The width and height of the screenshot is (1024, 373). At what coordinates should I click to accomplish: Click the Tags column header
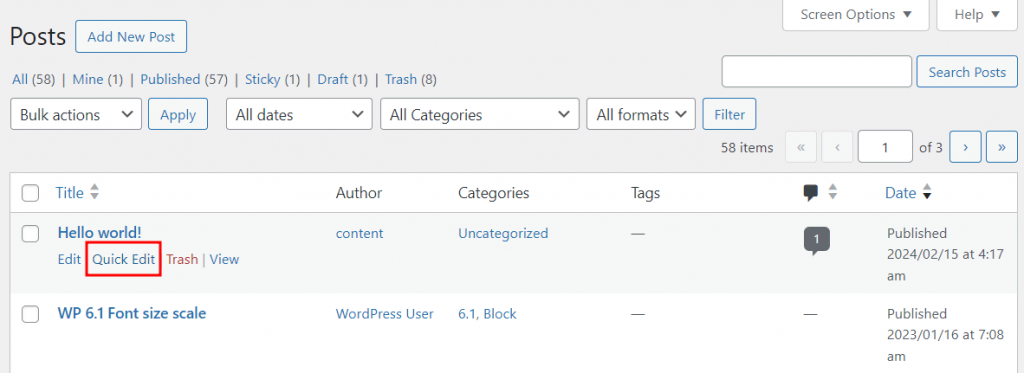pyautogui.click(x=645, y=193)
